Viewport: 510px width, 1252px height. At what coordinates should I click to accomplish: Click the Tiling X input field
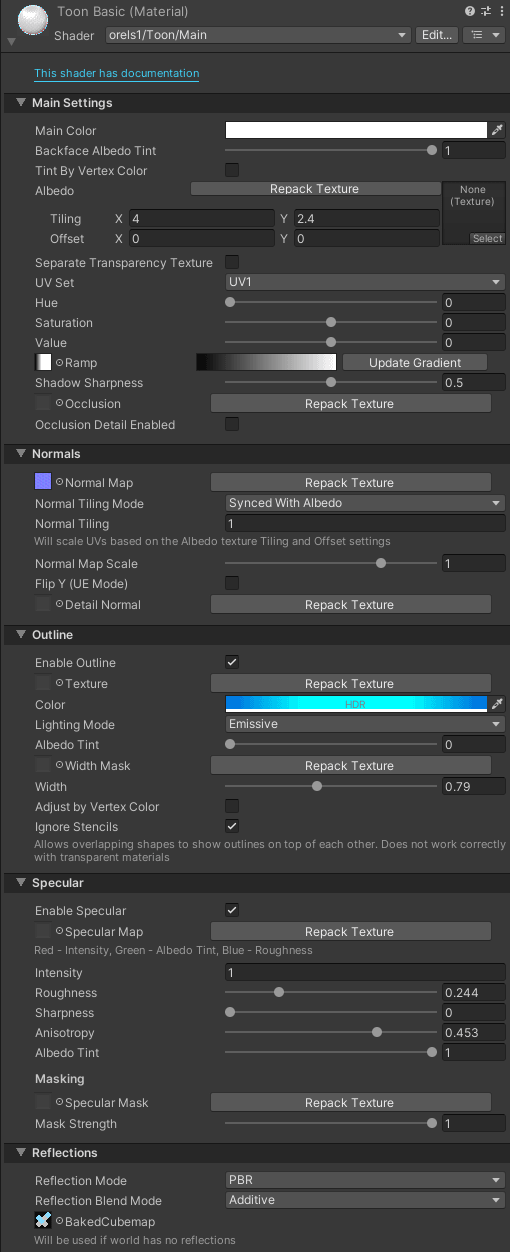point(201,219)
